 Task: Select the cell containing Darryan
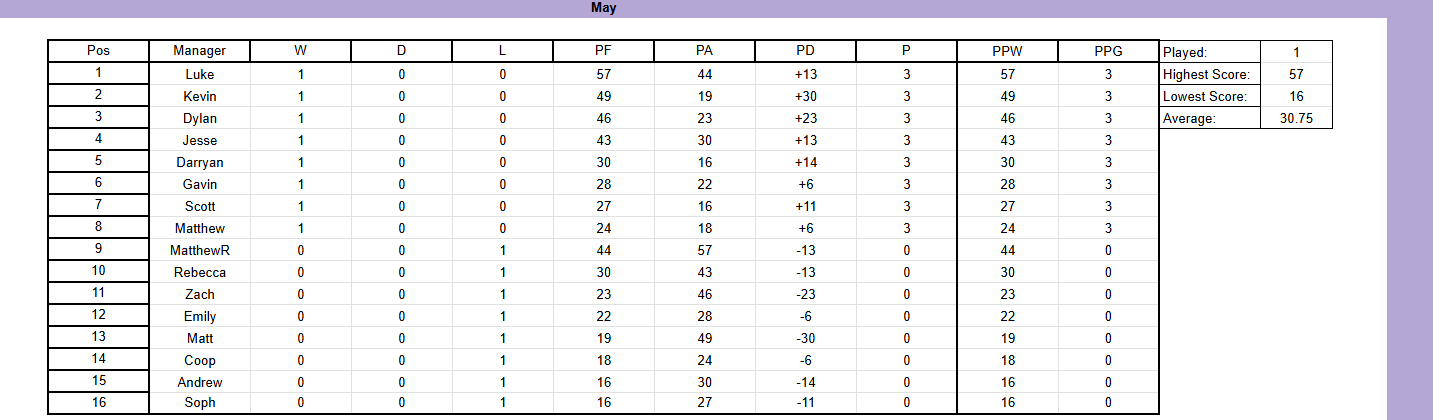[x=199, y=162]
